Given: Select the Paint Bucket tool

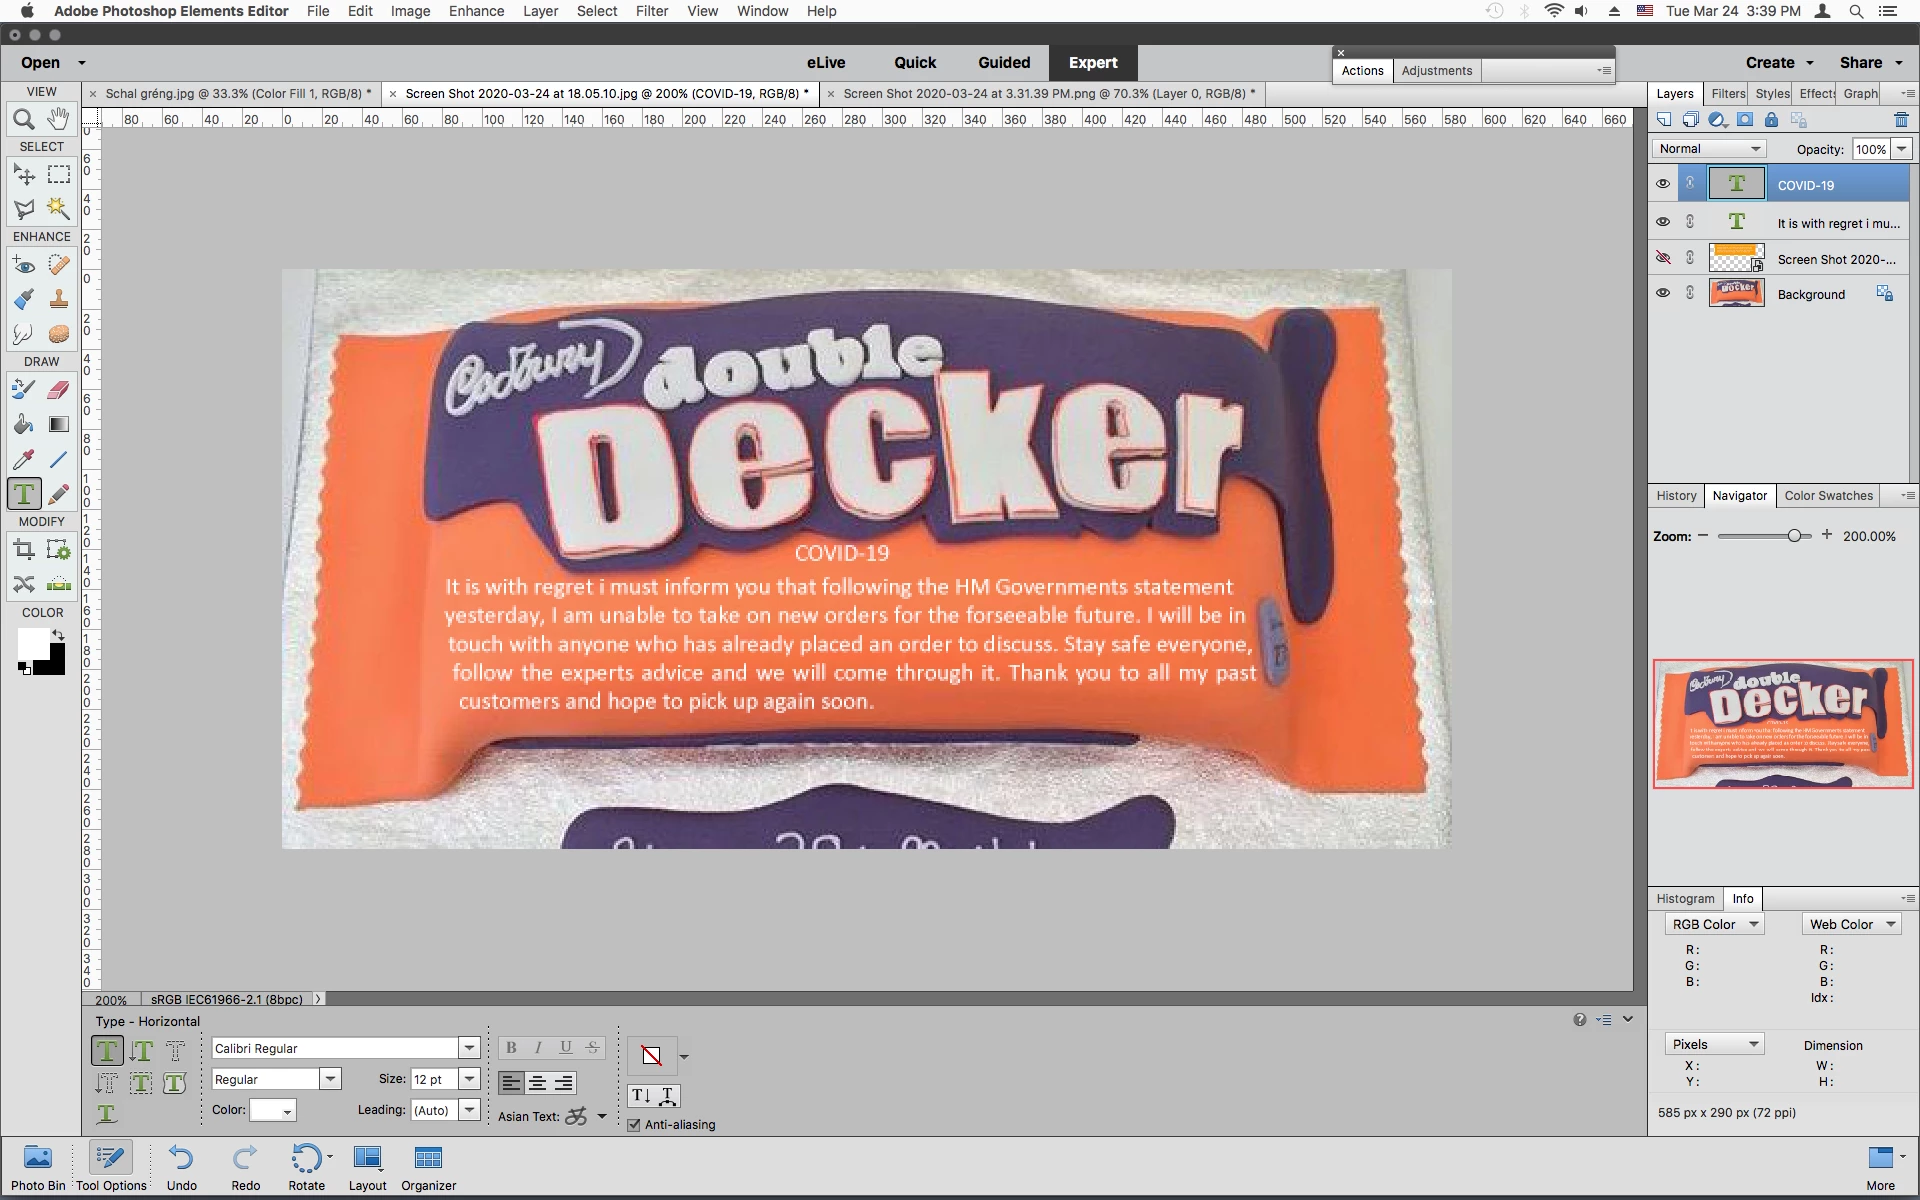Looking at the screenshot, I should [24, 424].
